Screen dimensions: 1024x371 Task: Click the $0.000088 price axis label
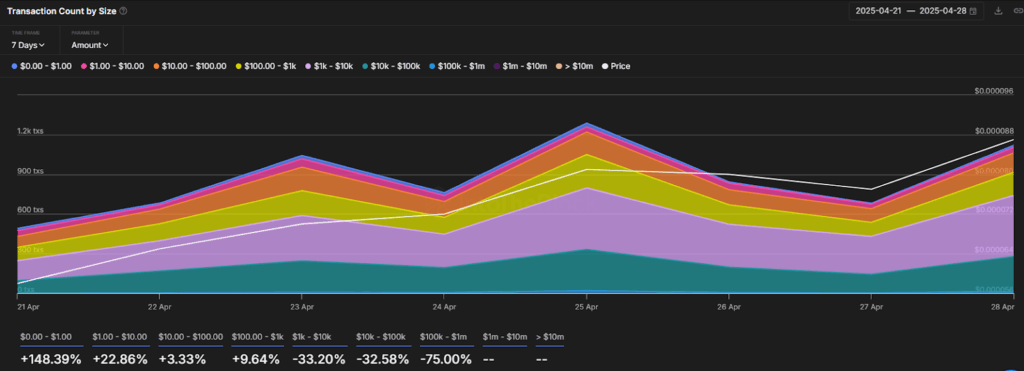pos(993,131)
